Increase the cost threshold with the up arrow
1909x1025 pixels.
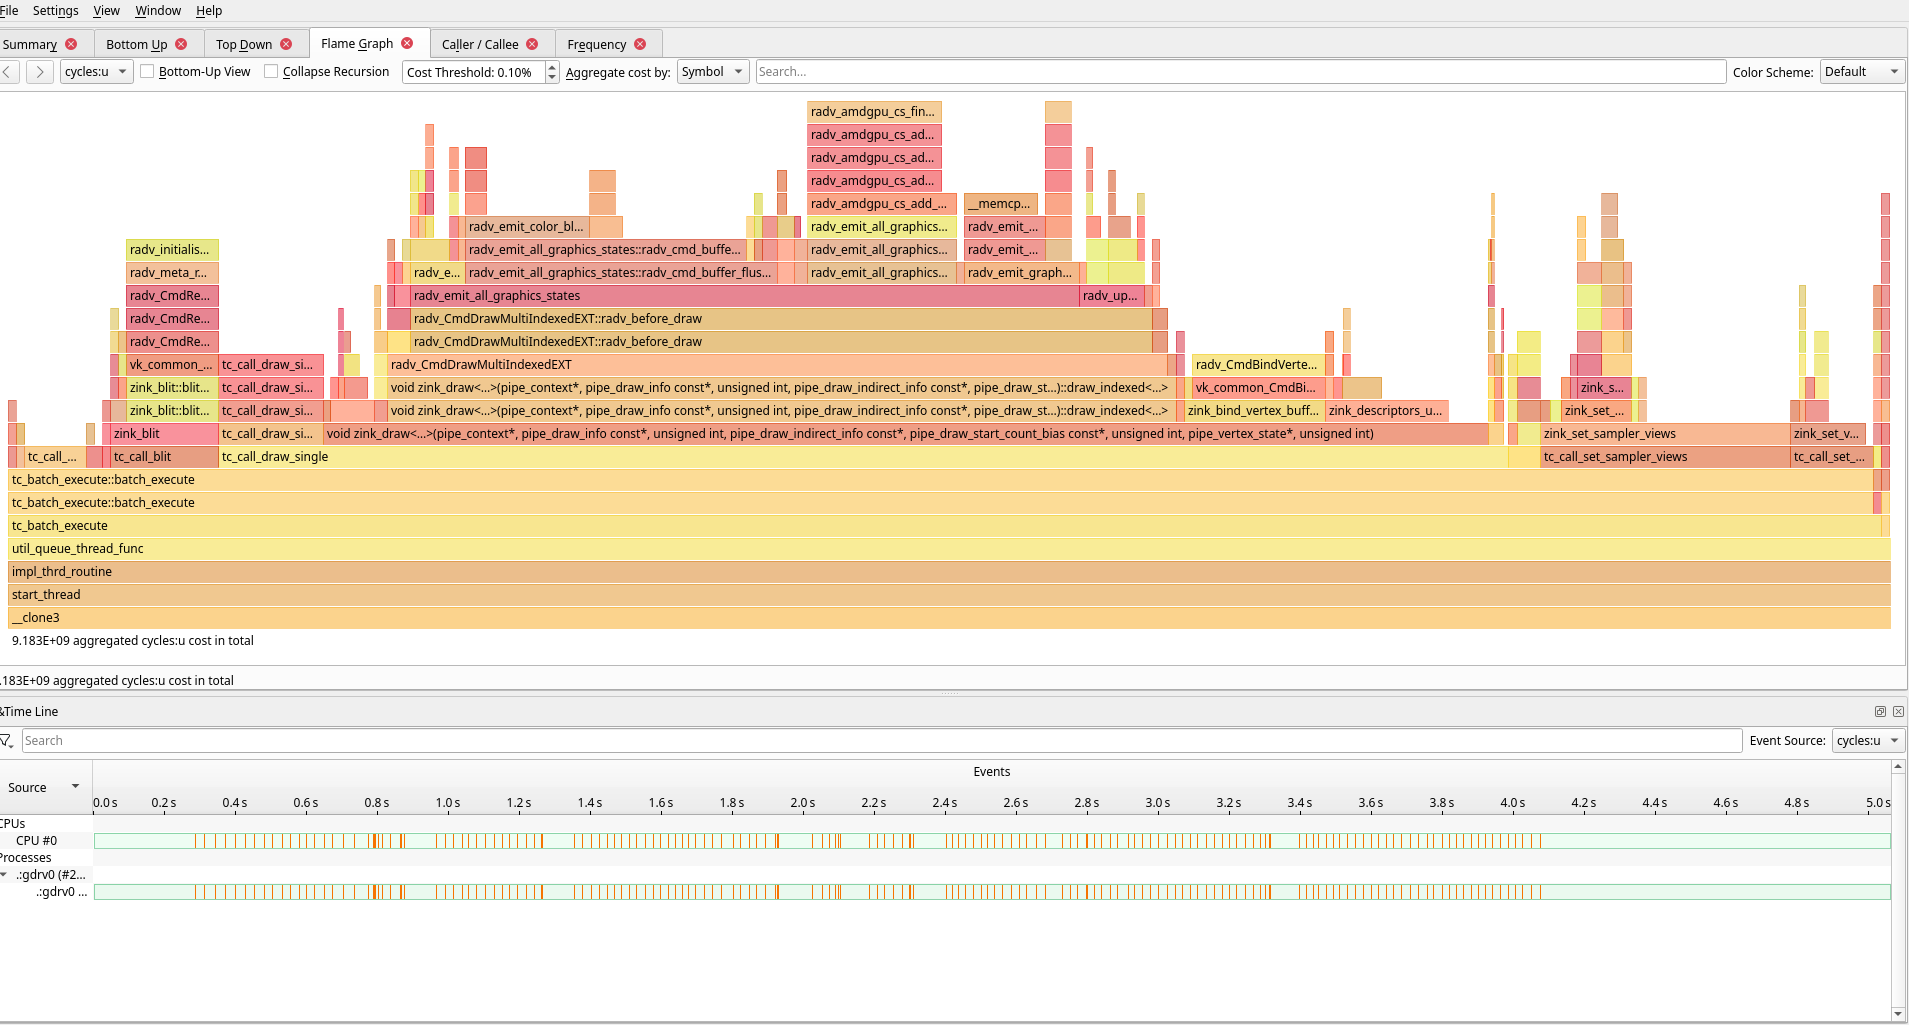click(552, 67)
